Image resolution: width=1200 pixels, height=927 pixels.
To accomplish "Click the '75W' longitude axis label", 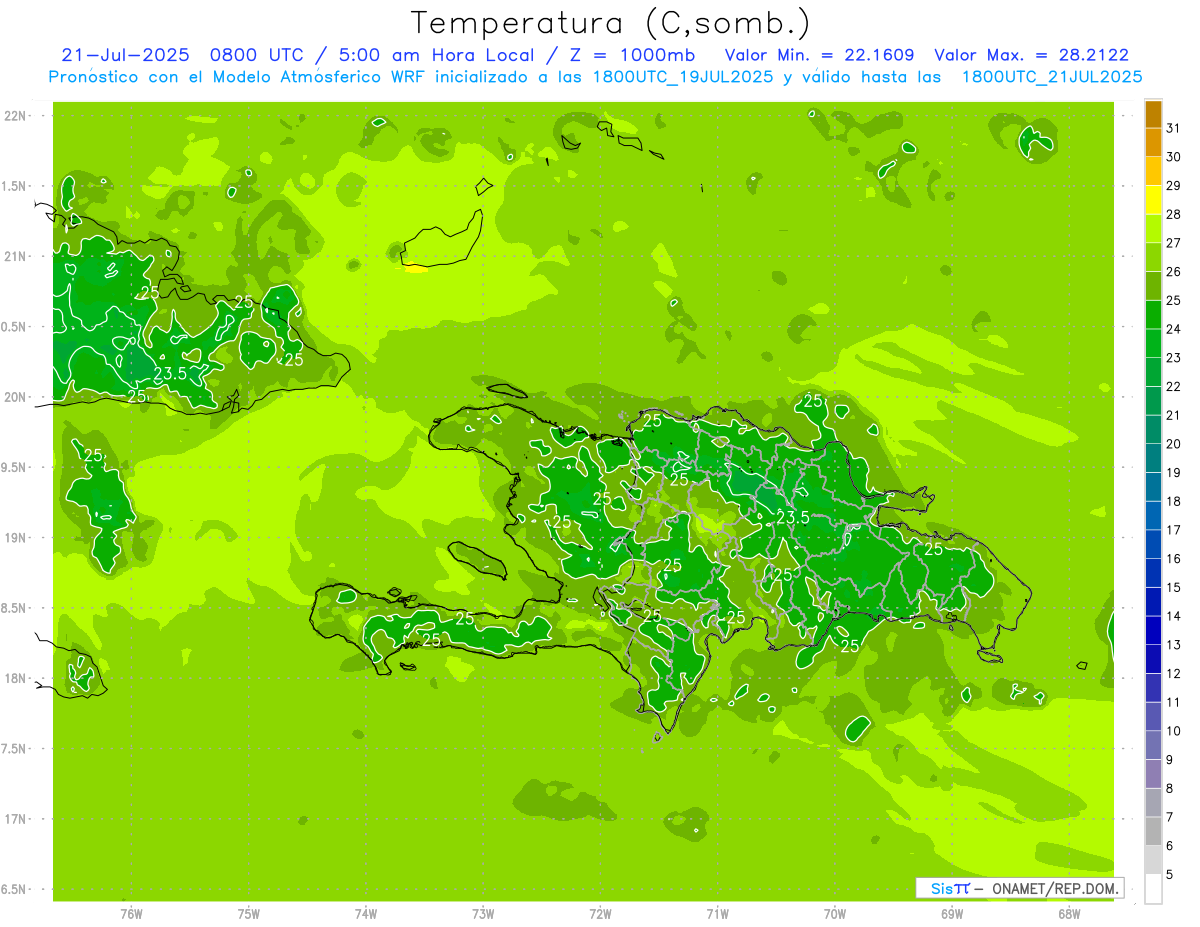I will 249,913.
